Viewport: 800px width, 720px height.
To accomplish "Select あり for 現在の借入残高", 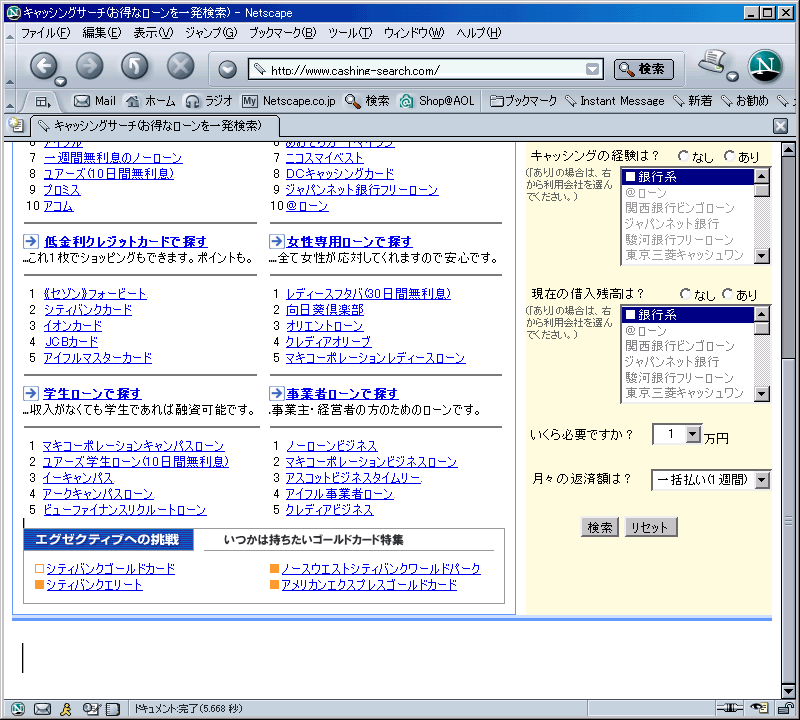I will 727,294.
